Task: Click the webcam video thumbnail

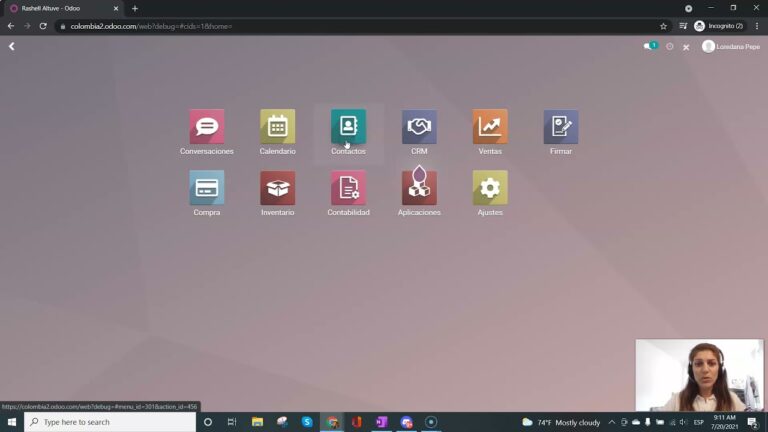Action: [x=699, y=375]
